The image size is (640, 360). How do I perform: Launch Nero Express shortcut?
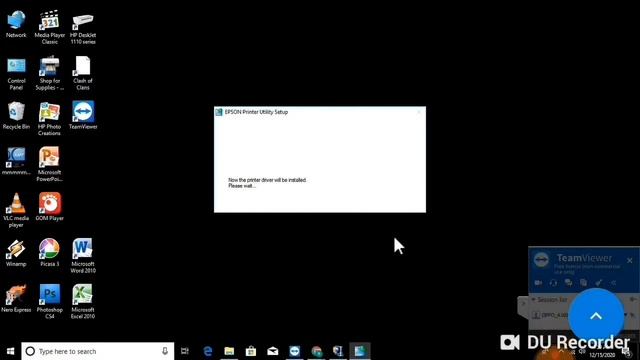[x=16, y=298]
